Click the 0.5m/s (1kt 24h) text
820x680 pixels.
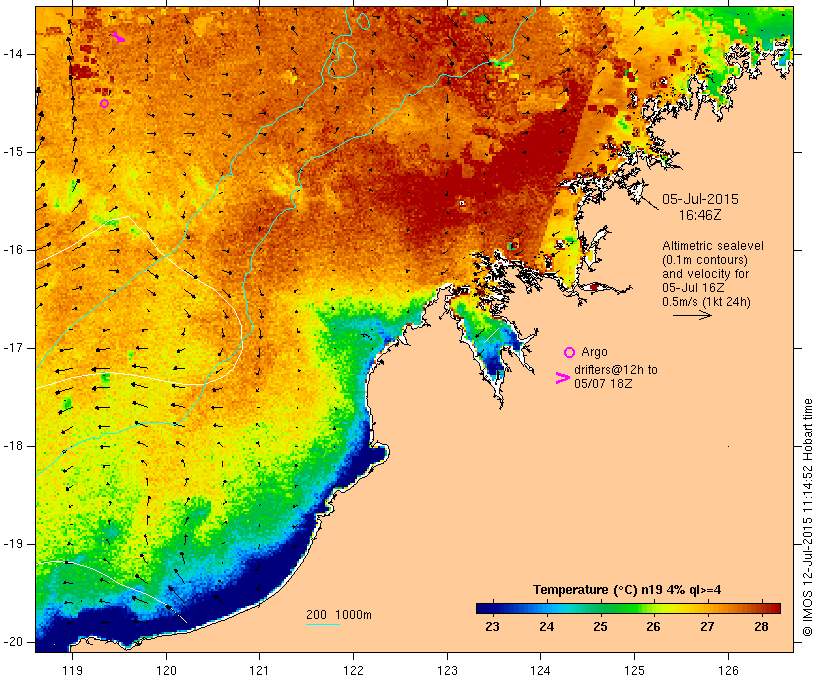click(706, 302)
